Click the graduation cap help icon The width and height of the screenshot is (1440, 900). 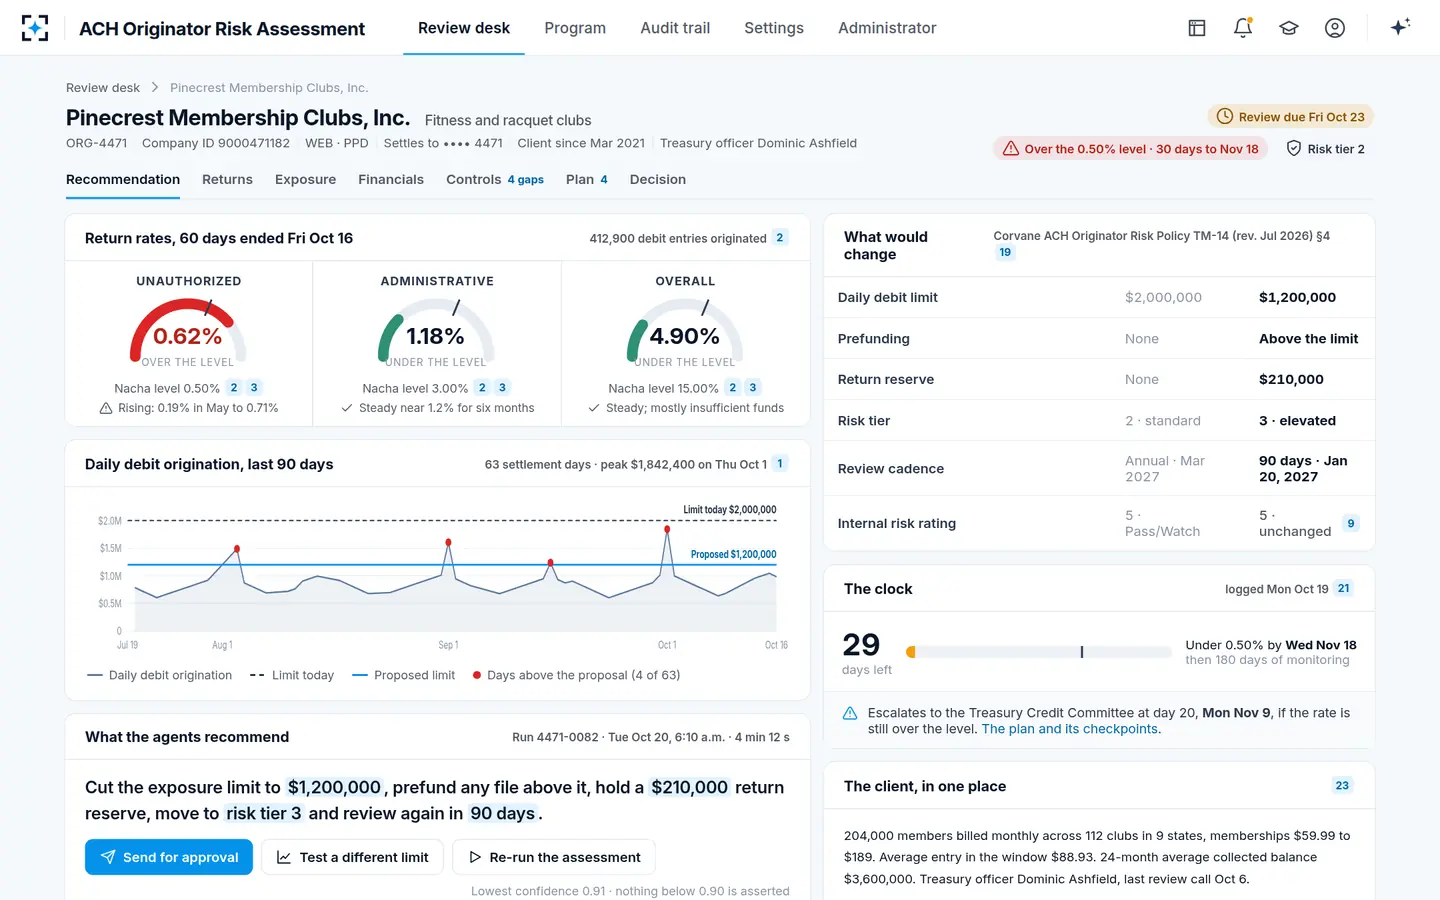point(1289,28)
